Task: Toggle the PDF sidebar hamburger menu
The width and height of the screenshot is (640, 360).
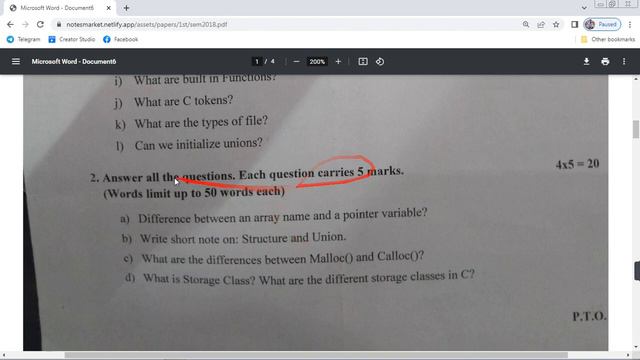Action: [x=16, y=61]
